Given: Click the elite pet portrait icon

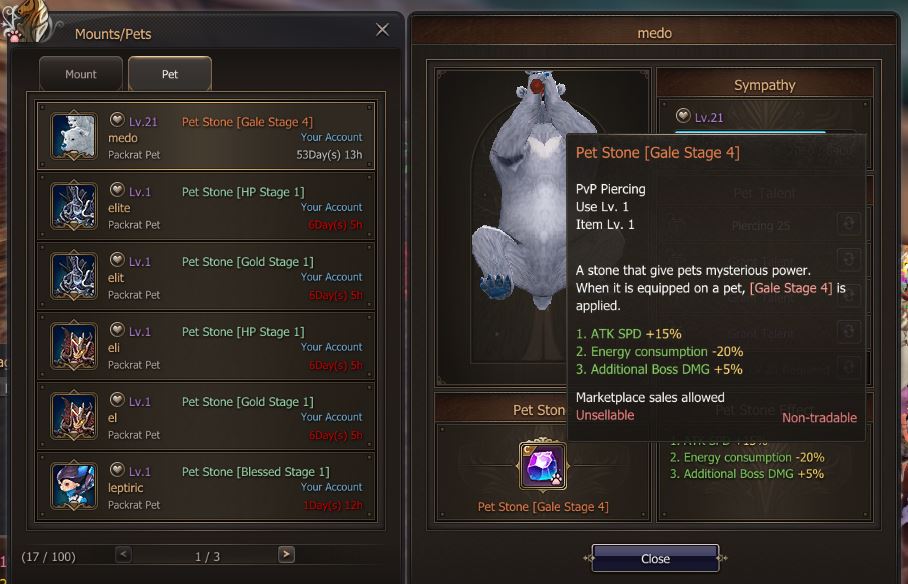Looking at the screenshot, I should (74, 206).
